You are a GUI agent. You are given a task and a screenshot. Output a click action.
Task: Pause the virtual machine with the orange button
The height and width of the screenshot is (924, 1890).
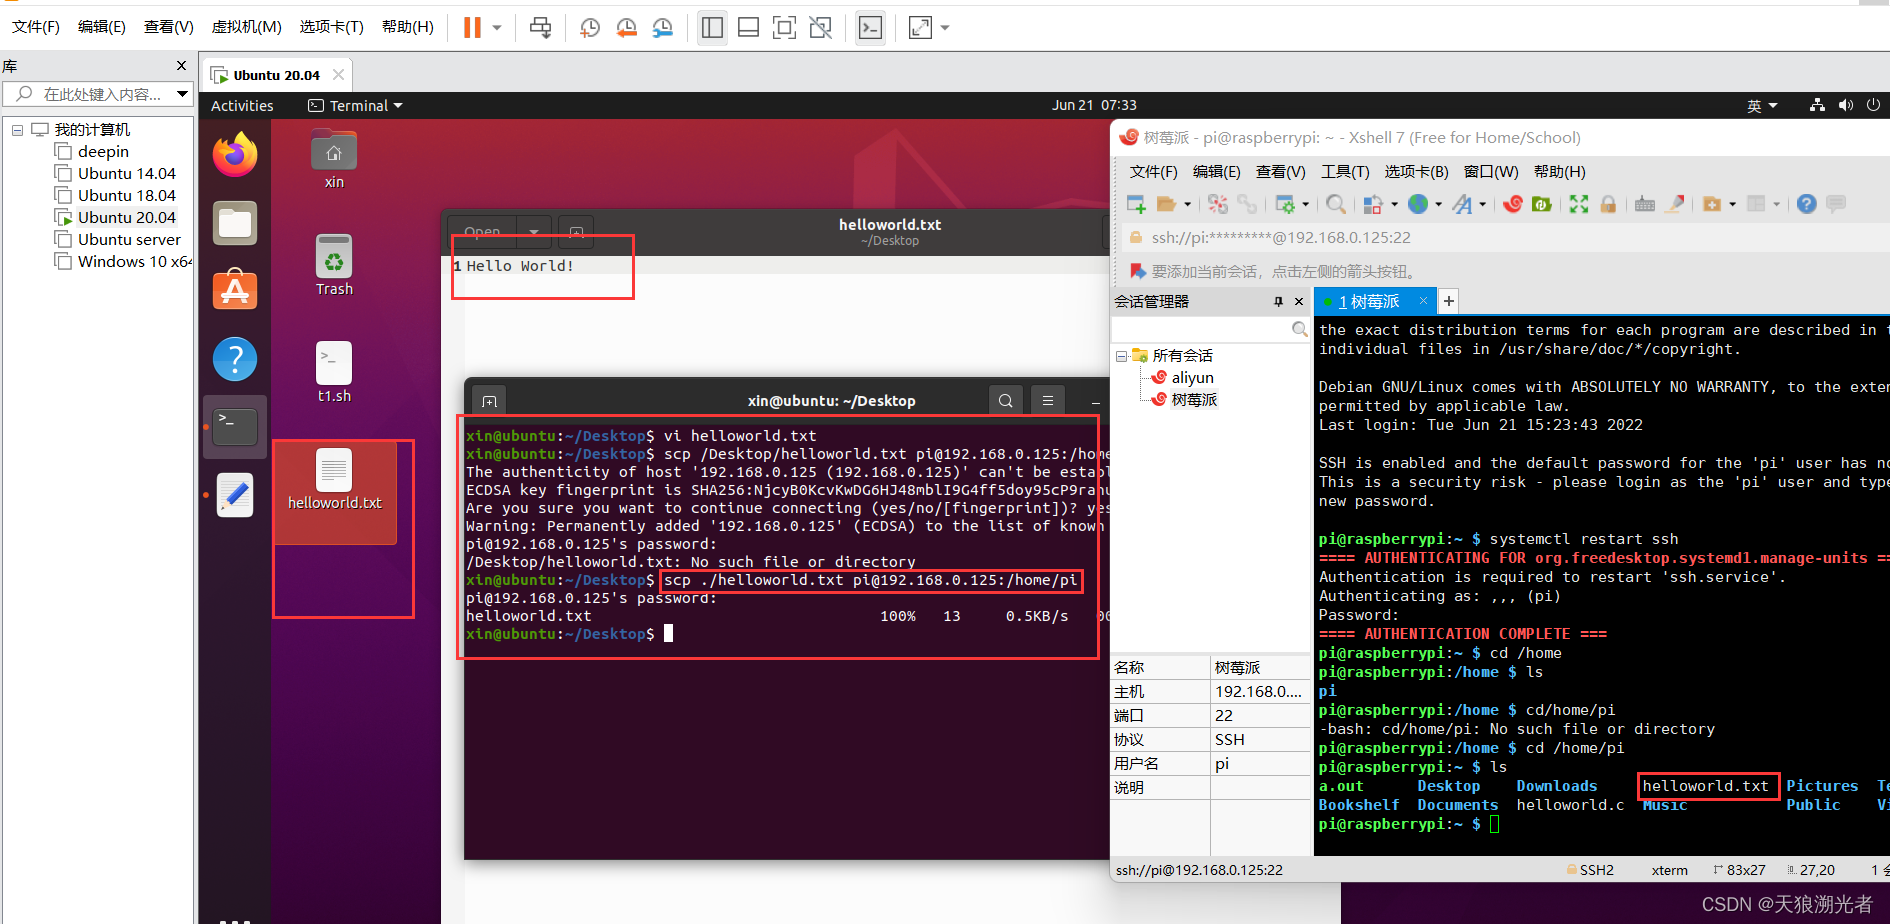pos(472,27)
